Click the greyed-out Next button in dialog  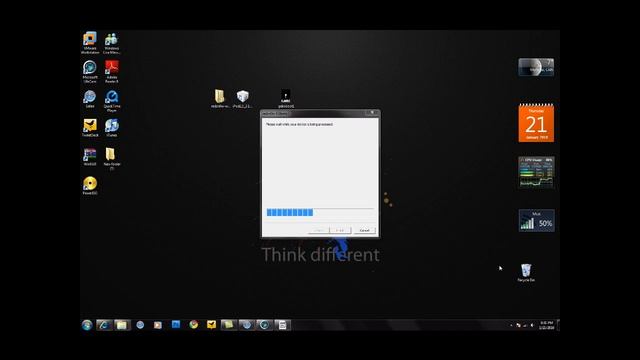click(340, 231)
